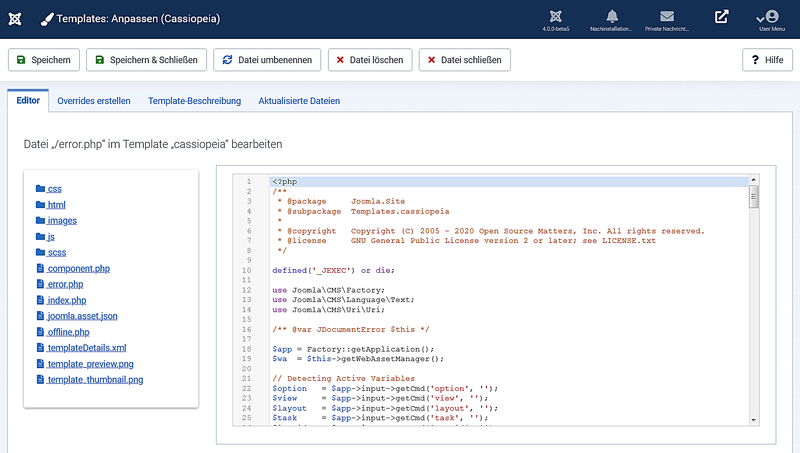Expand the html folder
Viewport: 800px width, 453px height.
click(57, 205)
